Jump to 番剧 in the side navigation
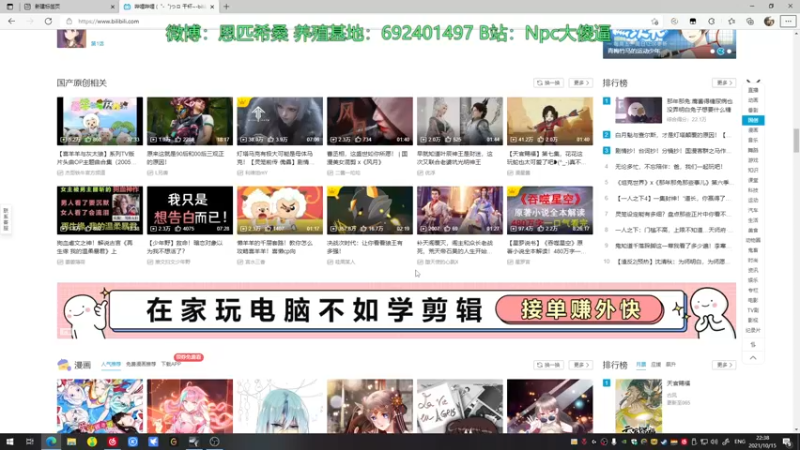800x450 pixels. (x=753, y=110)
